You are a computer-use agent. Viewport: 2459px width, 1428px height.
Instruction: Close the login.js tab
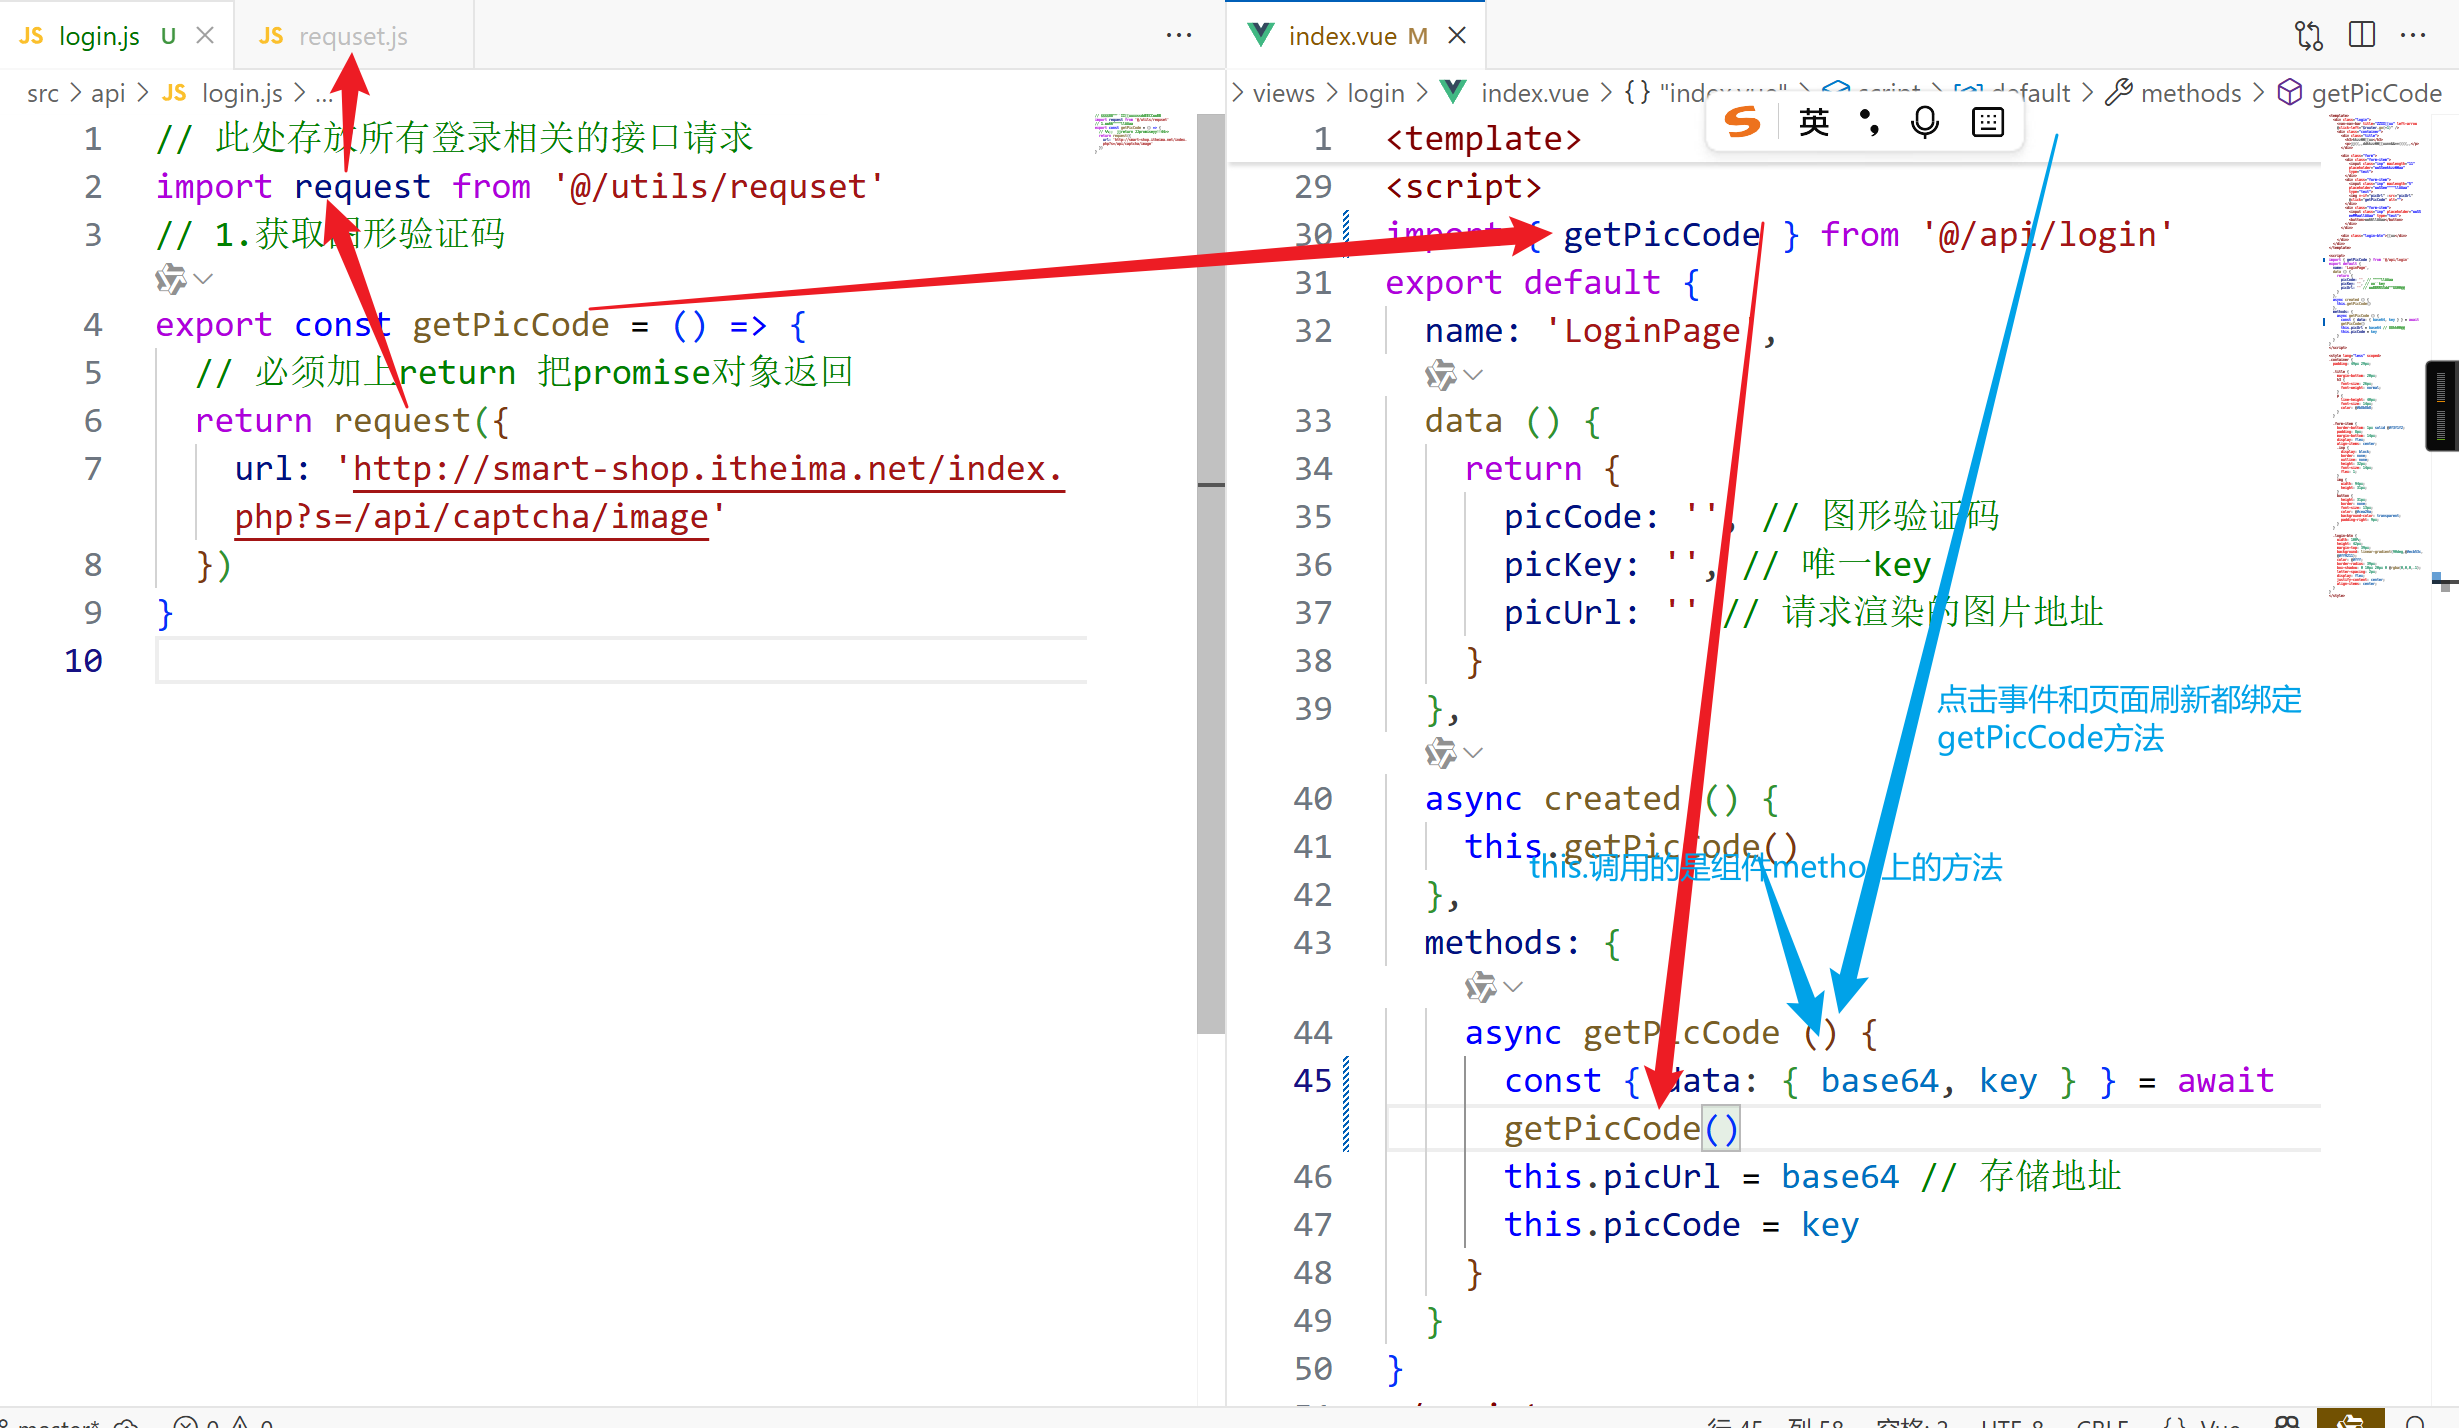pyautogui.click(x=205, y=36)
